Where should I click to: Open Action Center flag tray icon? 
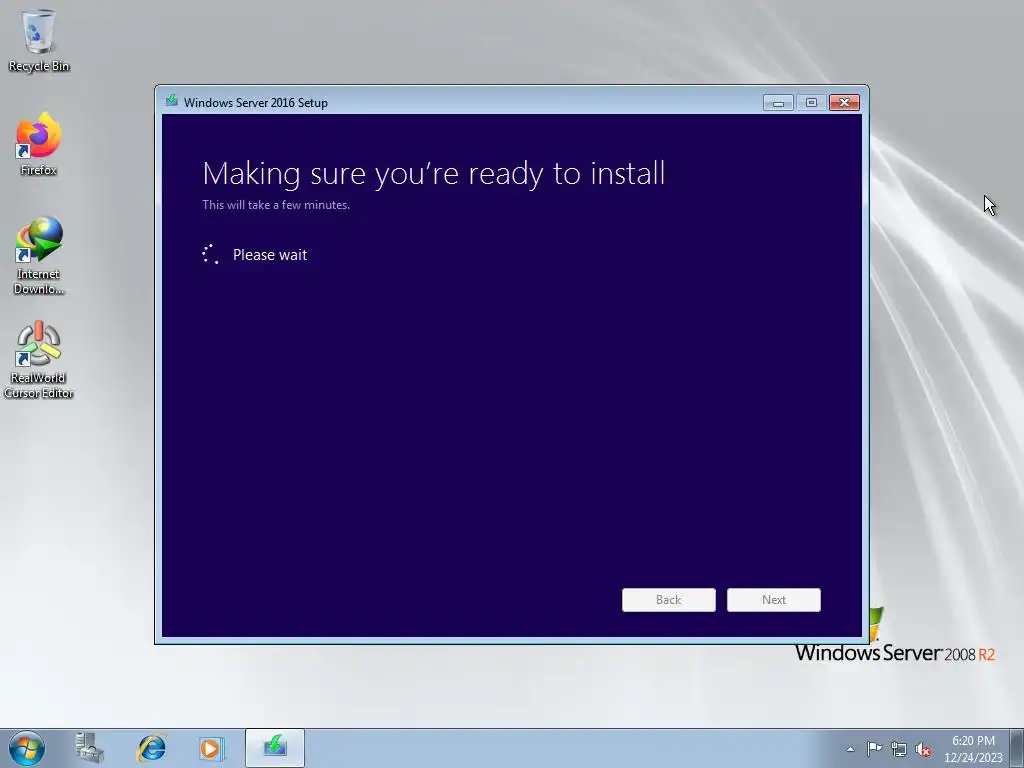click(x=874, y=749)
